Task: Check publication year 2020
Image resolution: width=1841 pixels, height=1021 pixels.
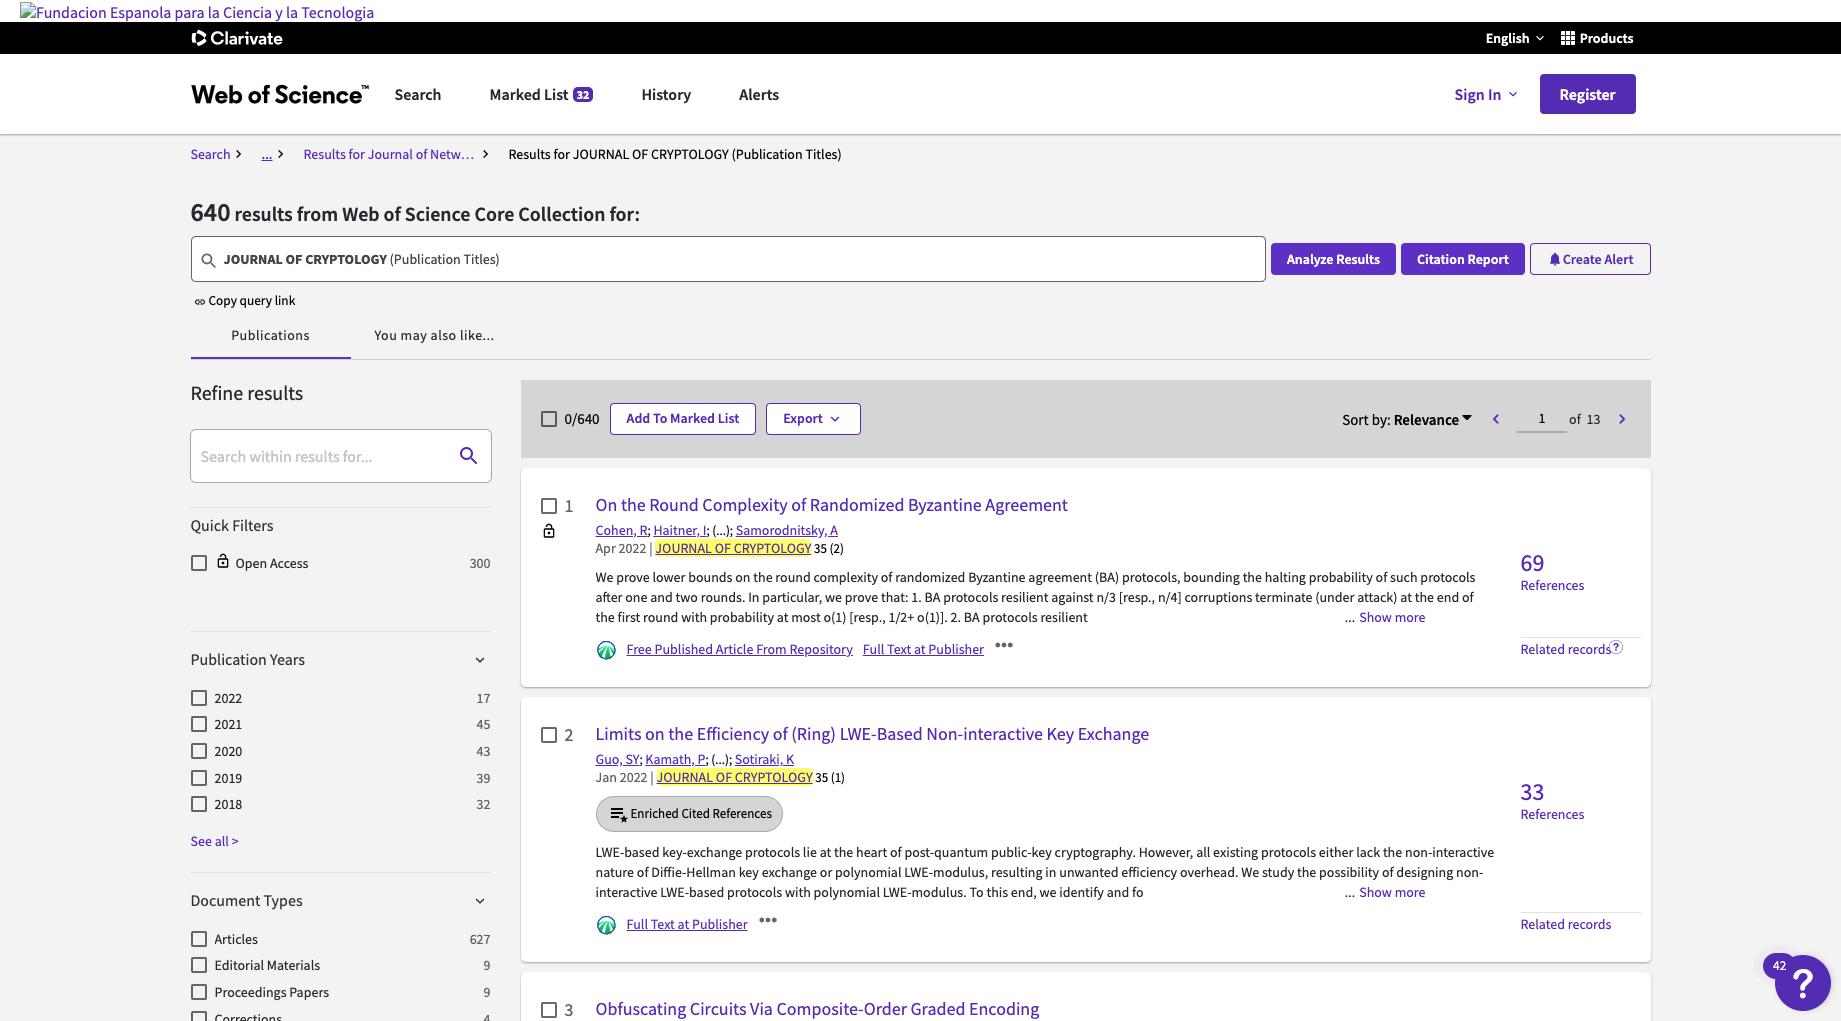Action: 199,751
